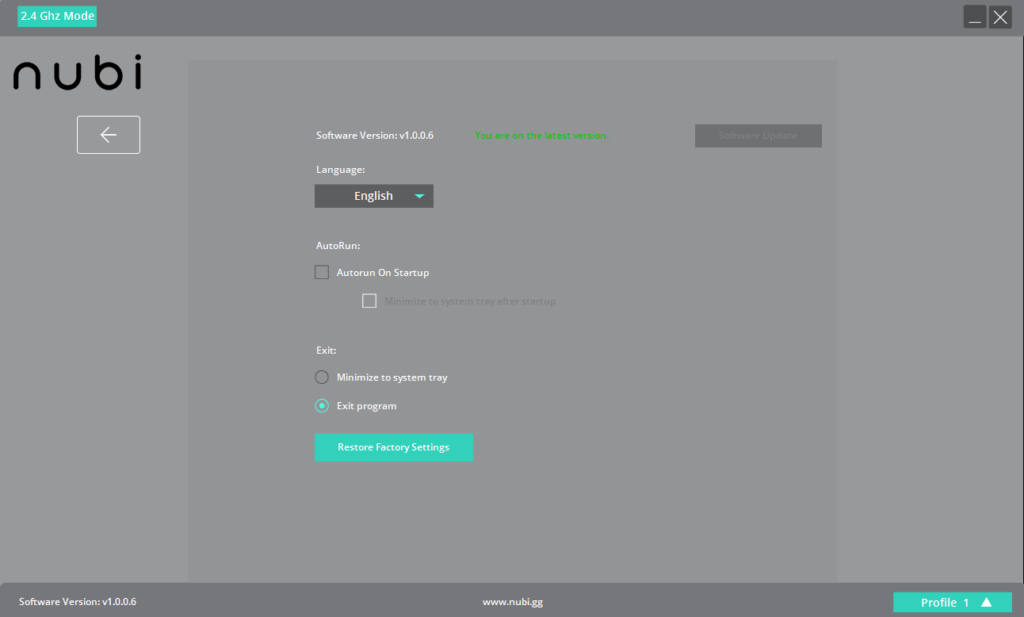Close the nubi window
1024x617 pixels.
[1000, 17]
